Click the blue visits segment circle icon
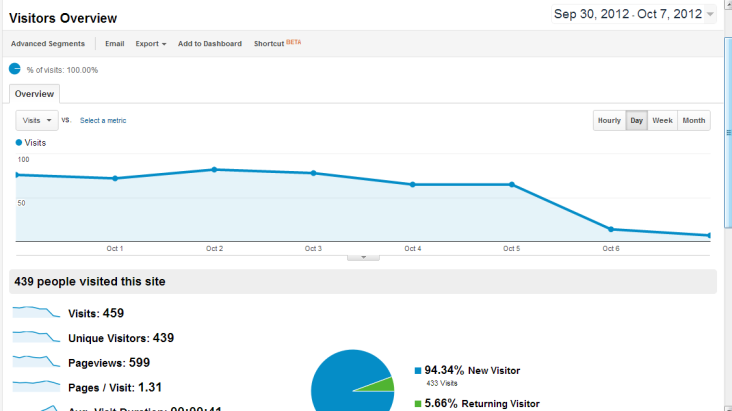Image resolution: width=732 pixels, height=411 pixels. pos(14,69)
